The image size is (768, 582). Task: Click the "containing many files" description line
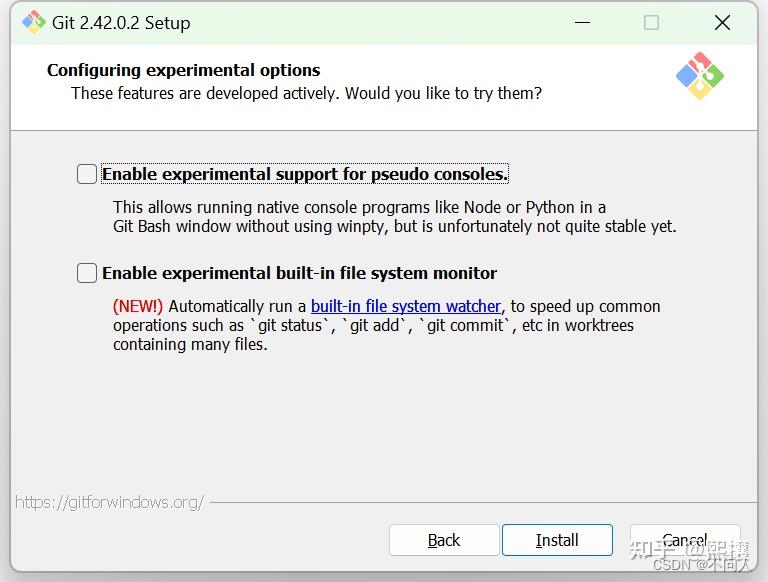[x=190, y=344]
